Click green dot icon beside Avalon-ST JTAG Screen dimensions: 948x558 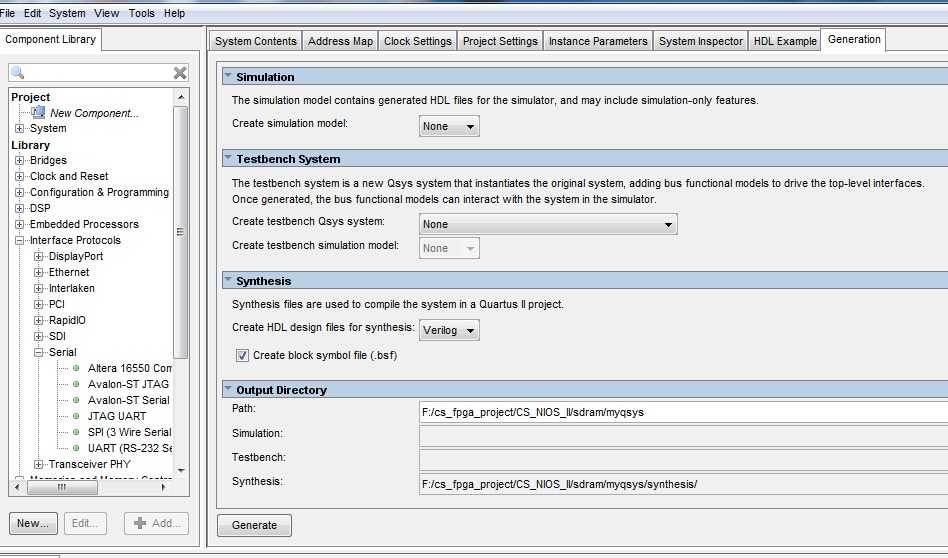point(76,384)
